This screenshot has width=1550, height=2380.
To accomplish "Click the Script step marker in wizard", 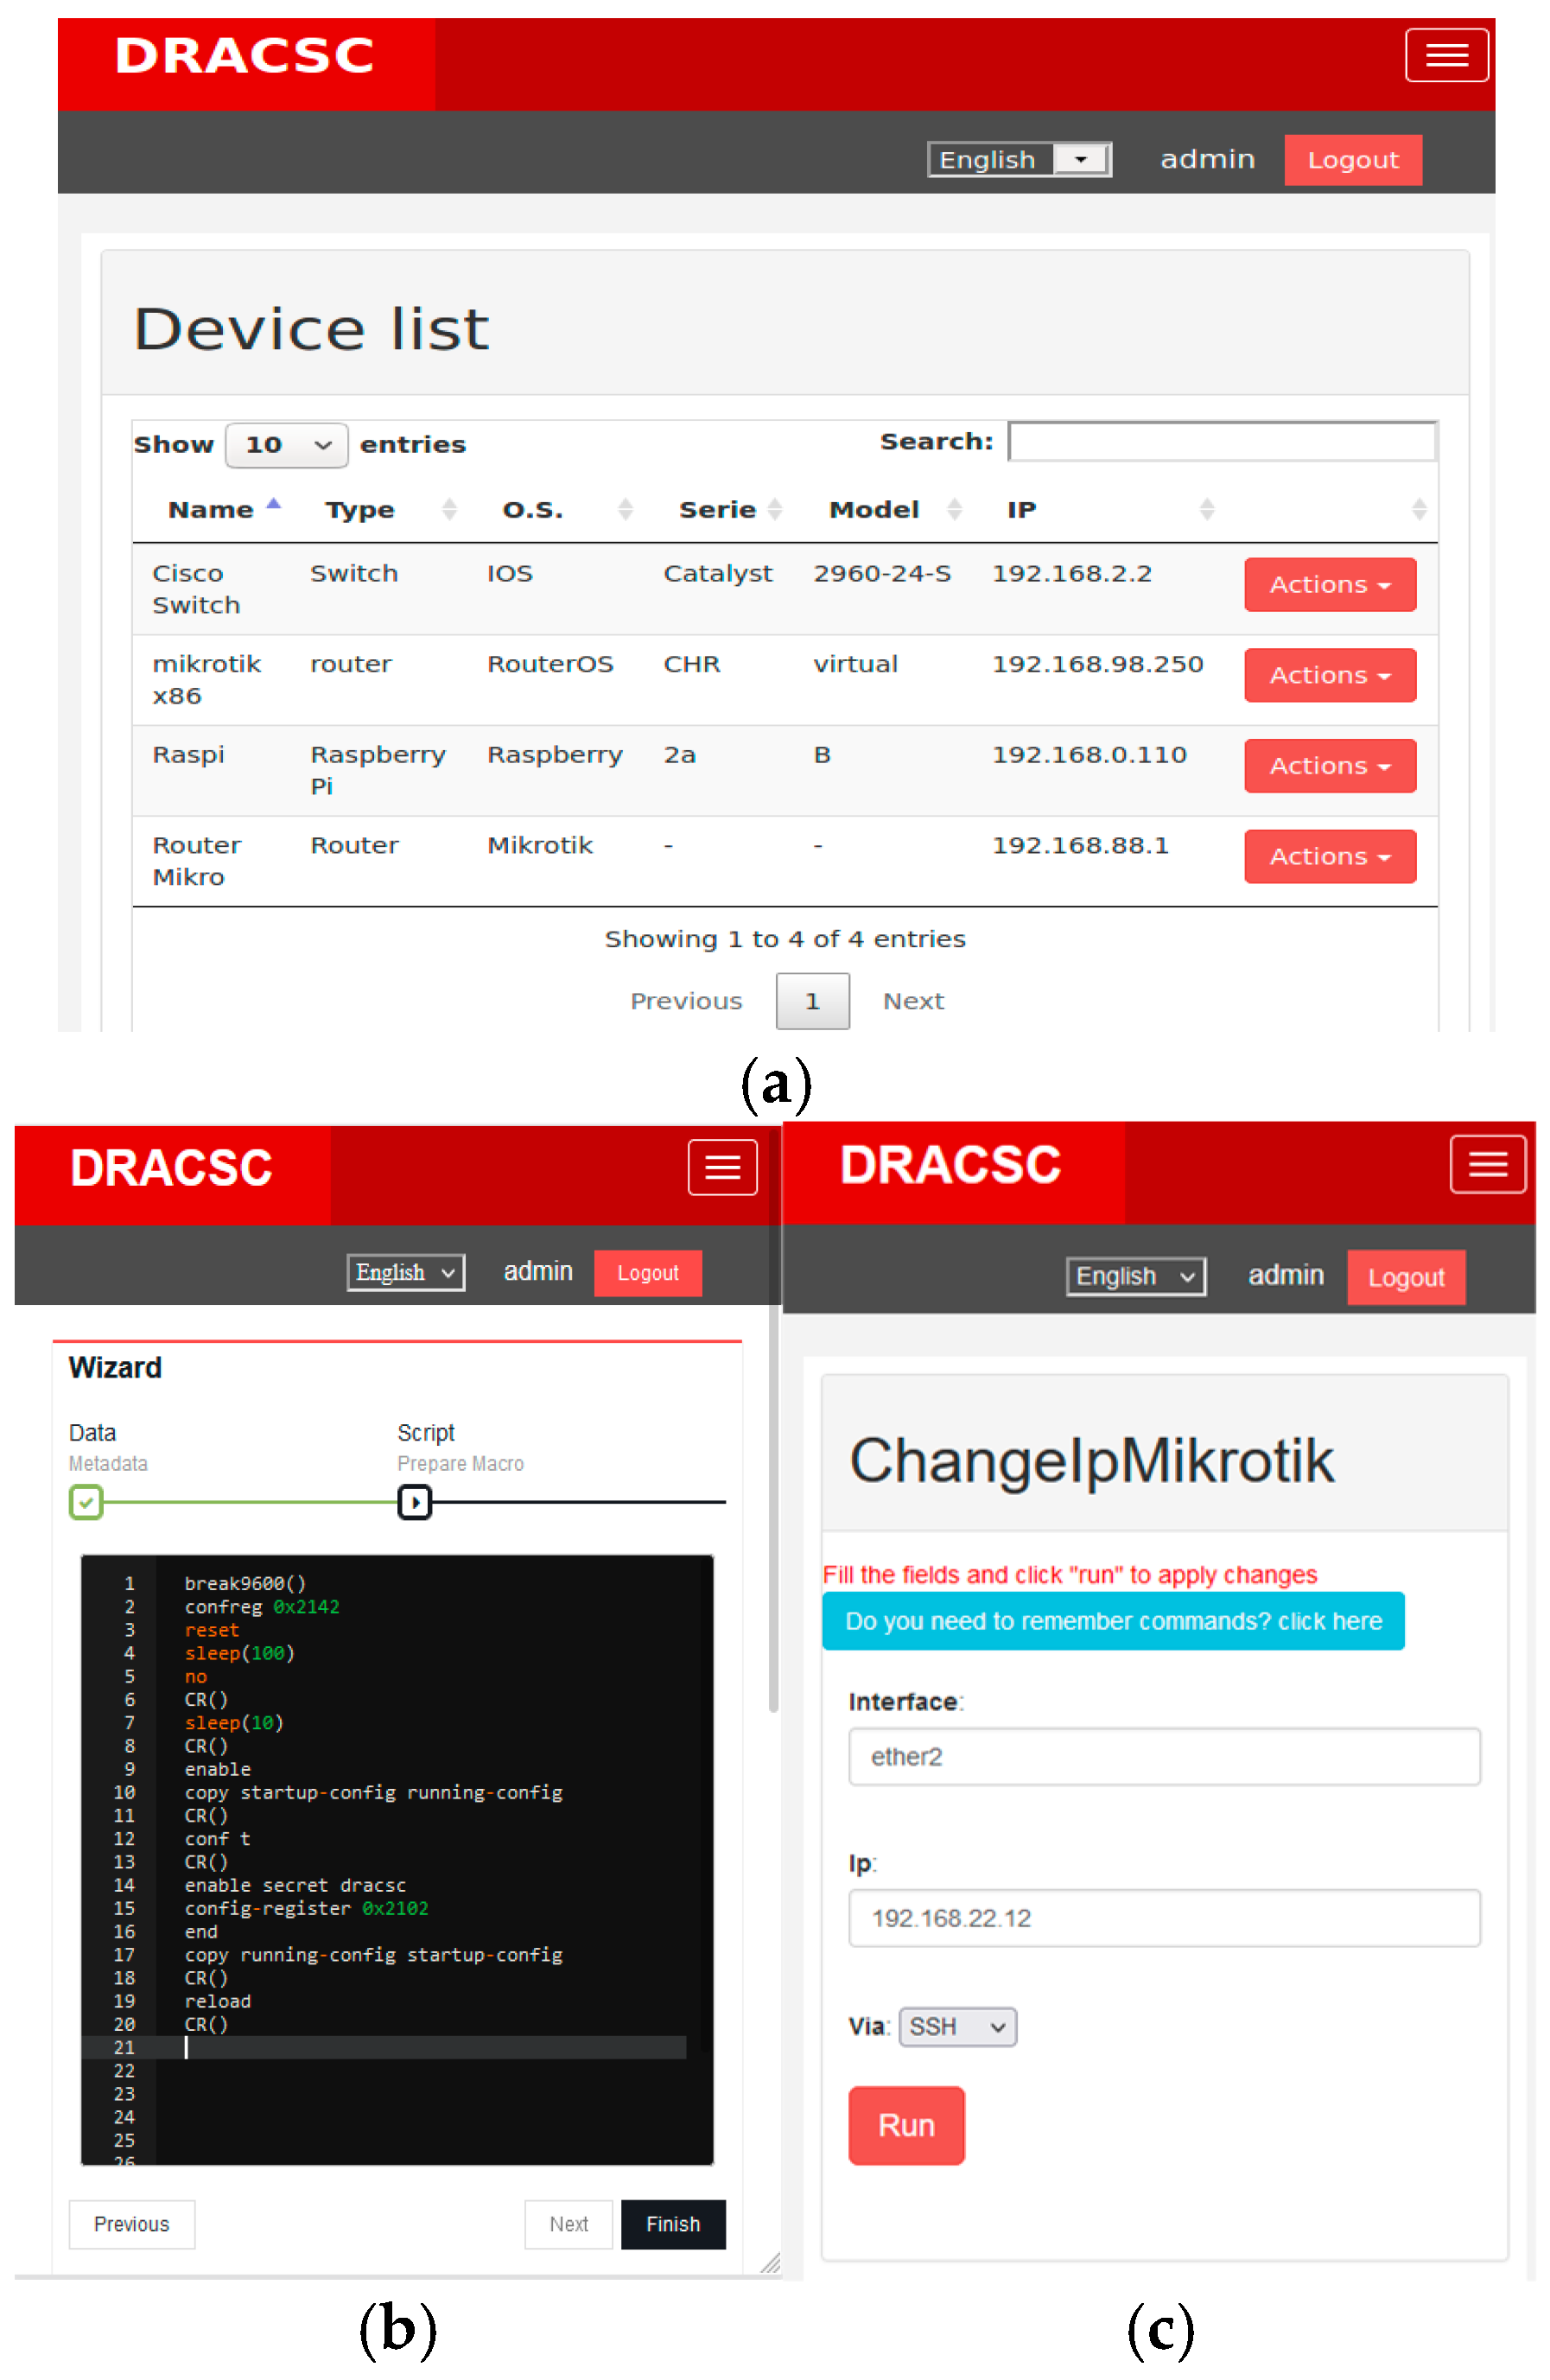I will pos(414,1501).
